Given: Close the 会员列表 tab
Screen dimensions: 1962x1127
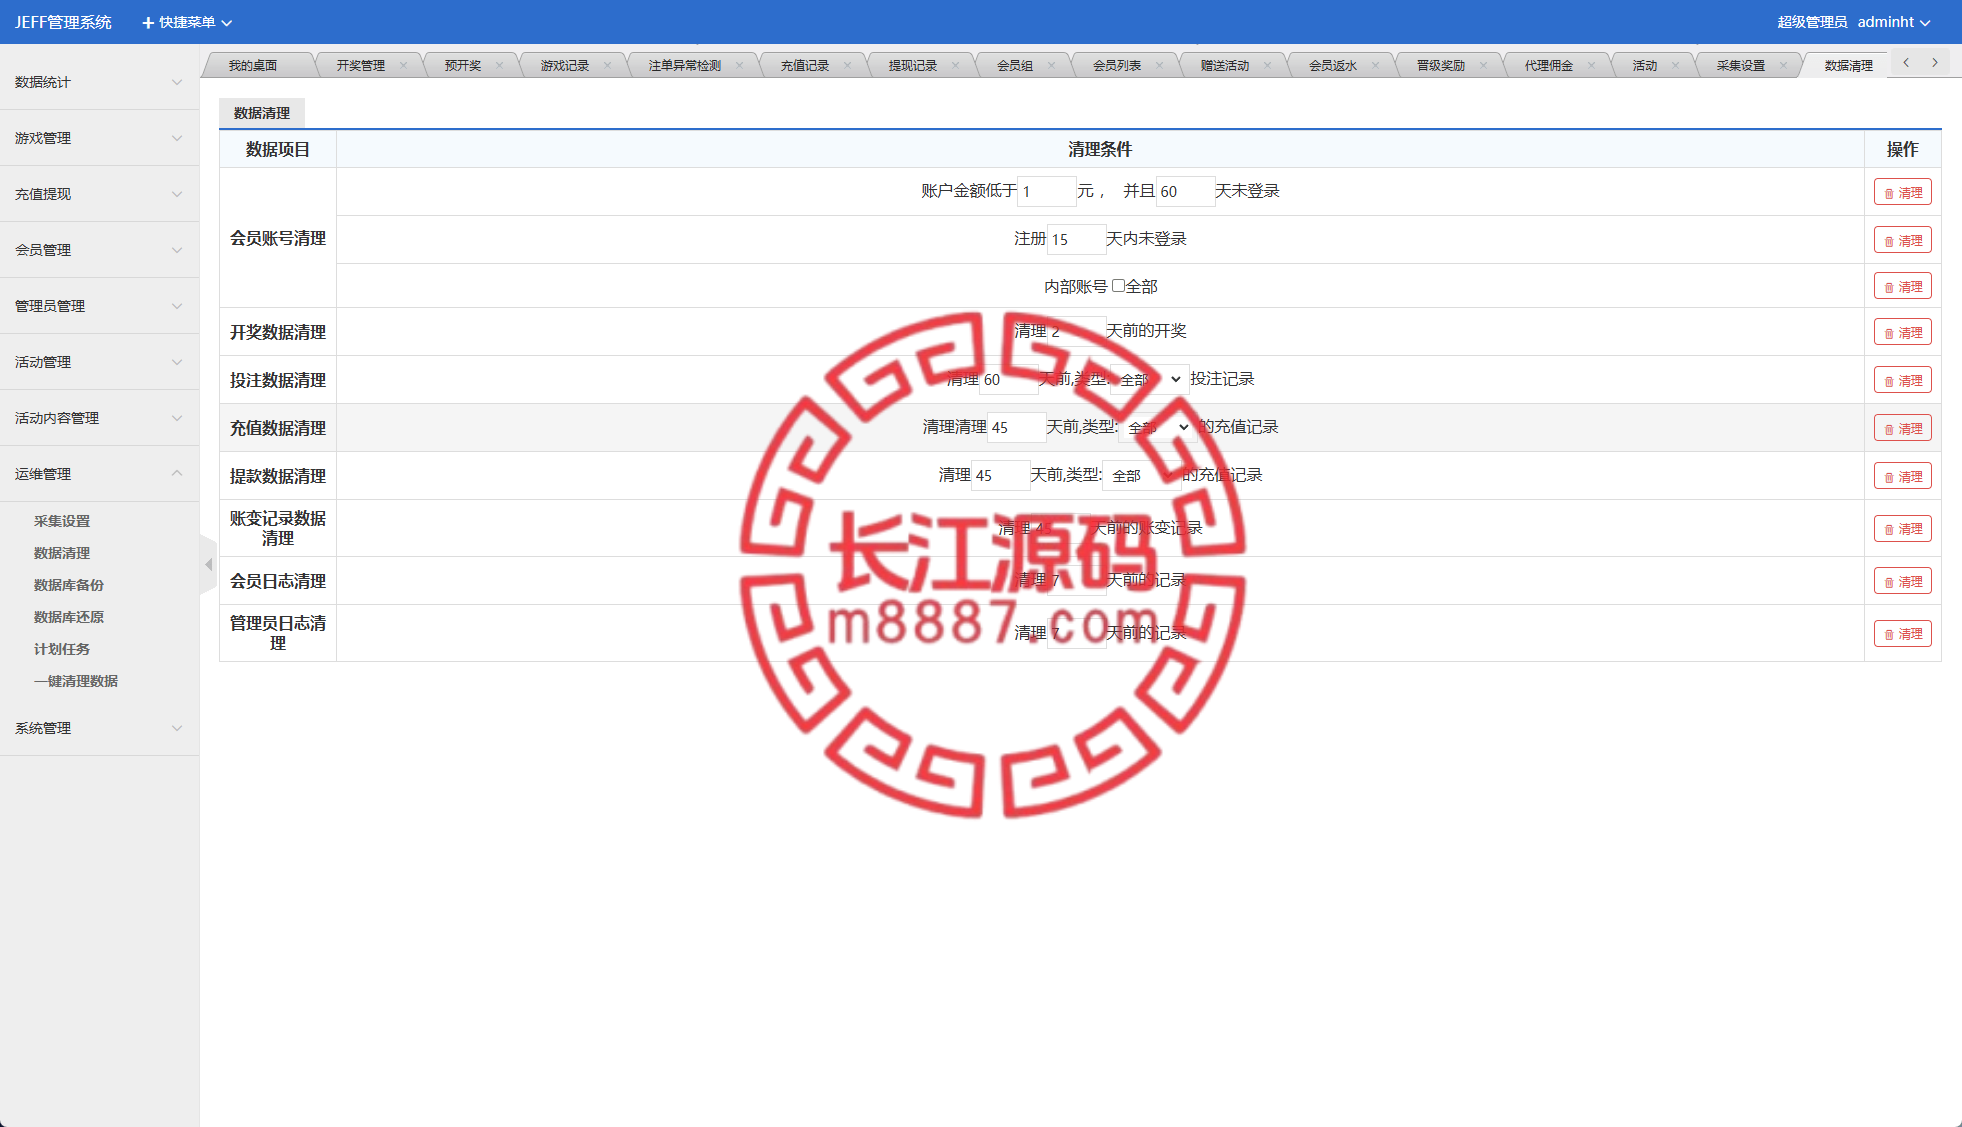Looking at the screenshot, I should pos(1159,66).
